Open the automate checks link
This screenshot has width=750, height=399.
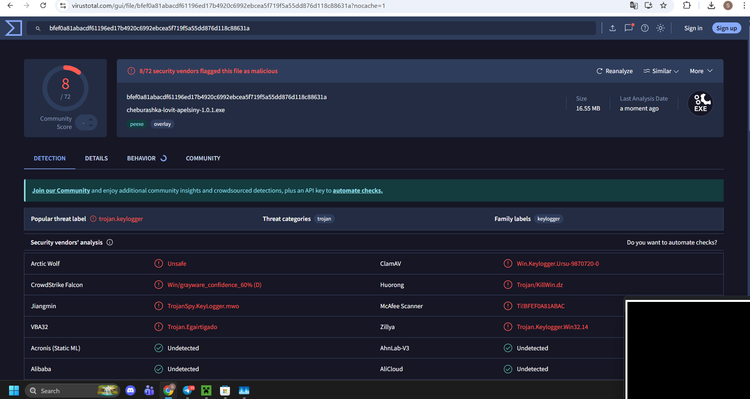click(x=357, y=190)
